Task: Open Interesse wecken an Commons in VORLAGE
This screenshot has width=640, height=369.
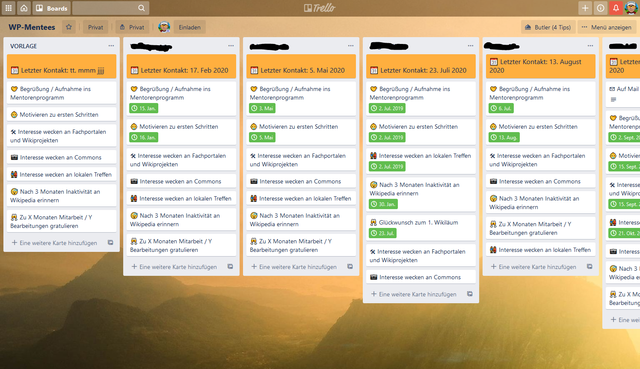Action: coord(62,157)
